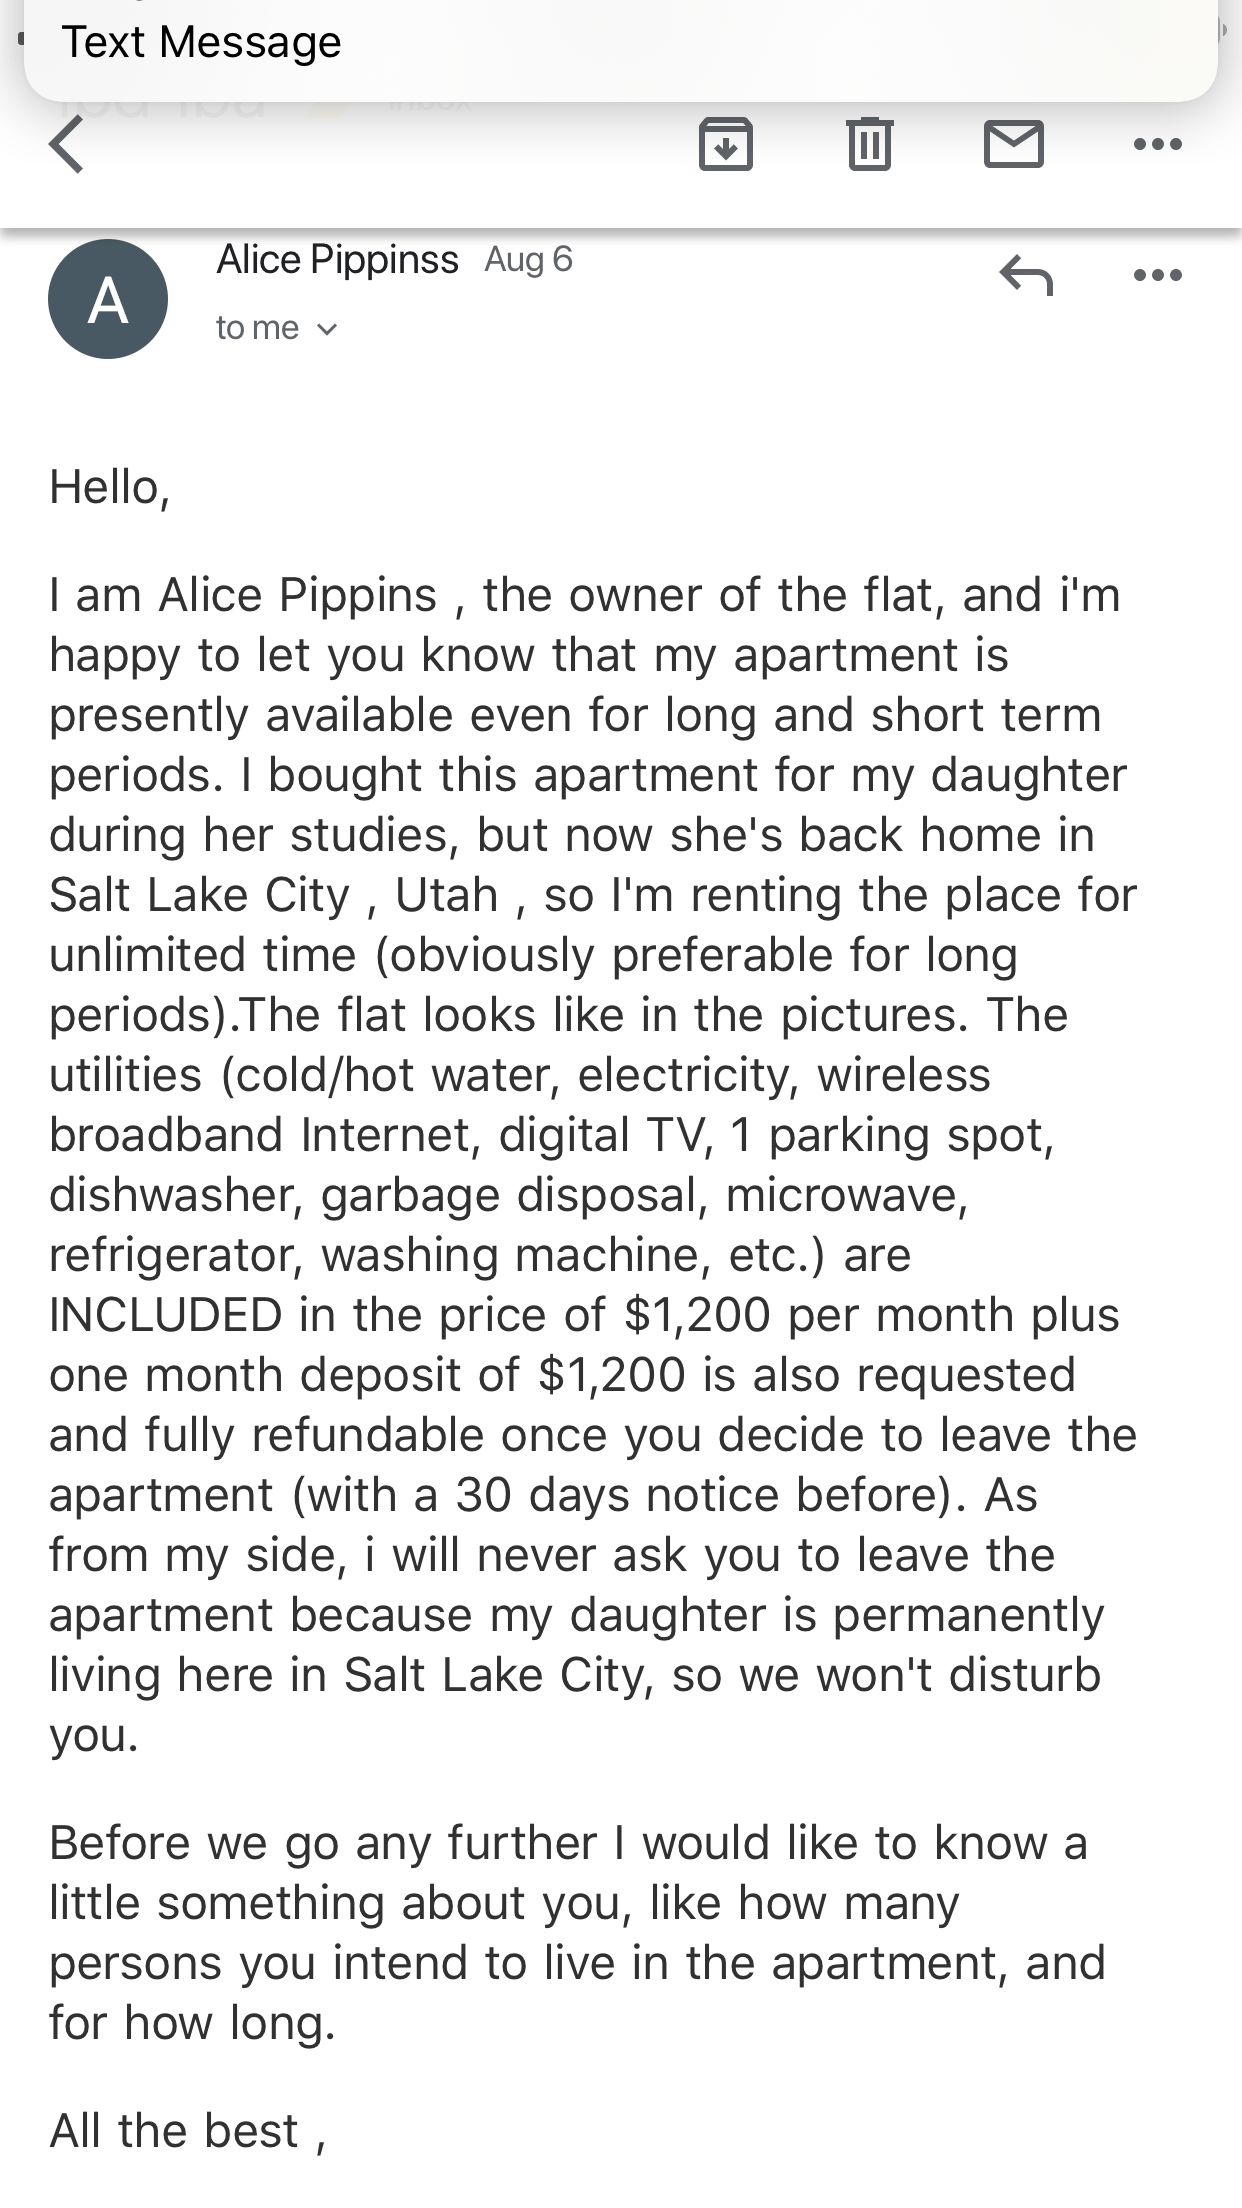Go back using the back arrow
Image resolution: width=1242 pixels, height=2208 pixels.
pos(67,145)
